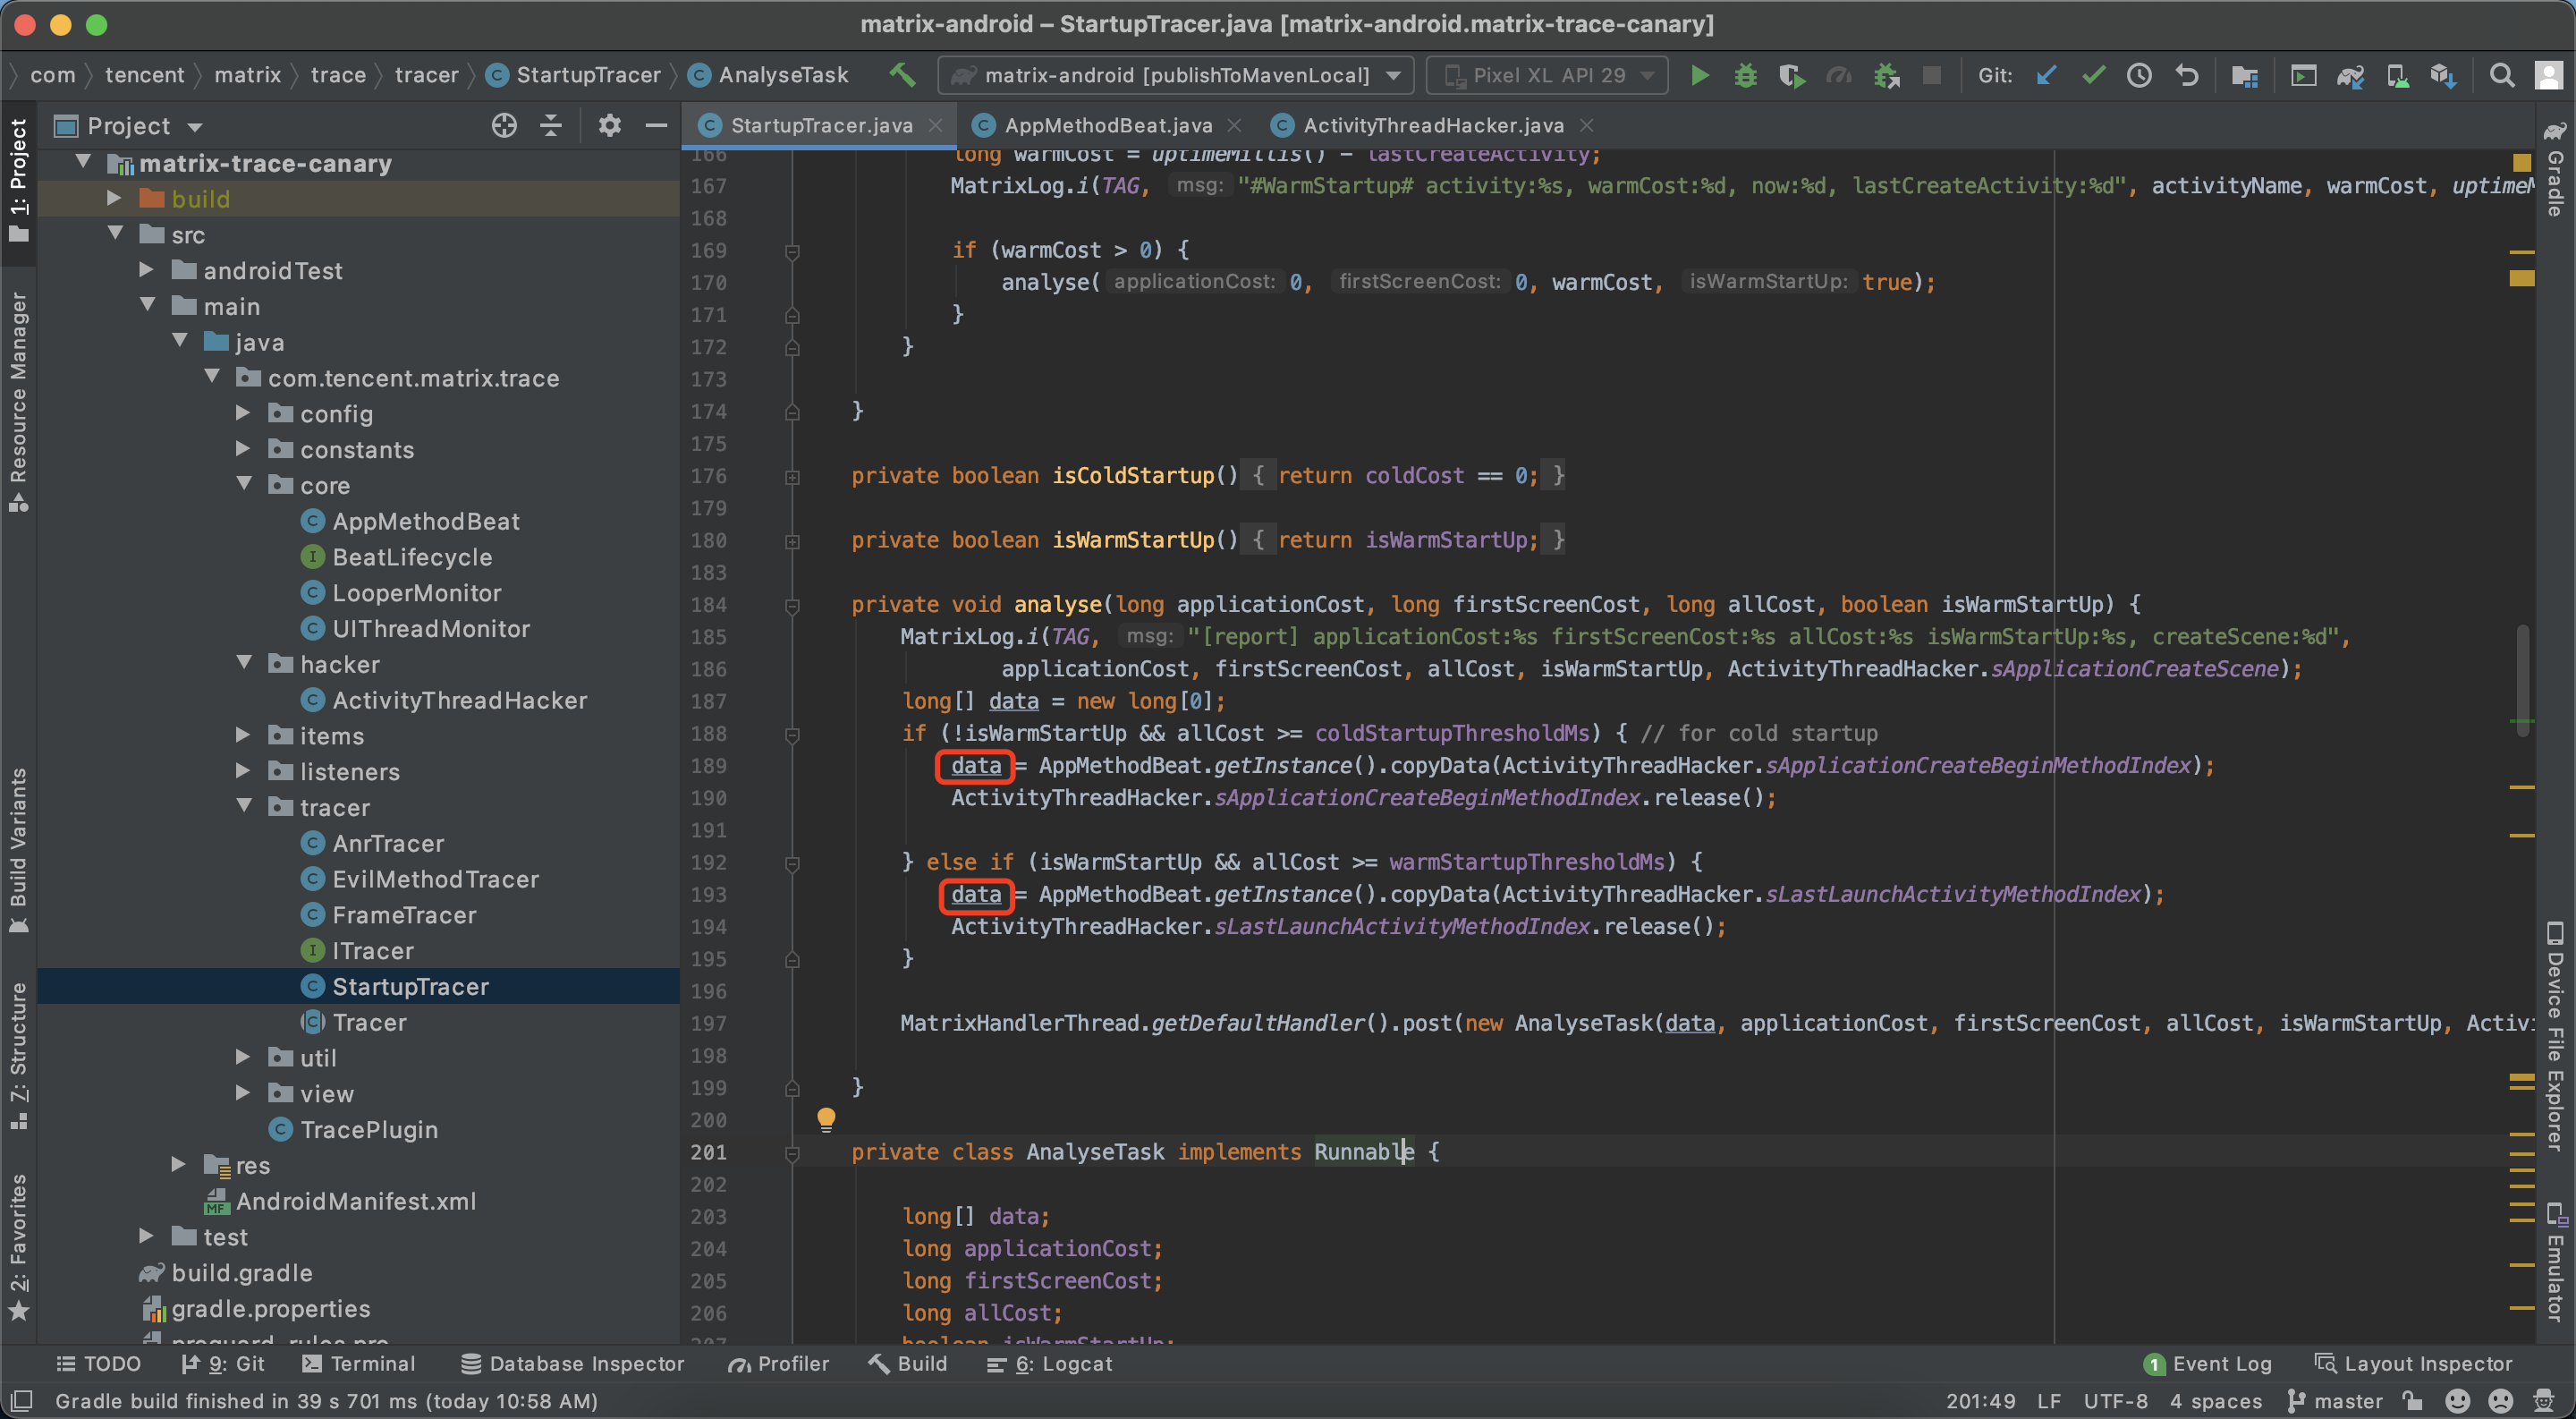Open Resource Manager side panel
The height and width of the screenshot is (1419, 2576).
[18, 402]
